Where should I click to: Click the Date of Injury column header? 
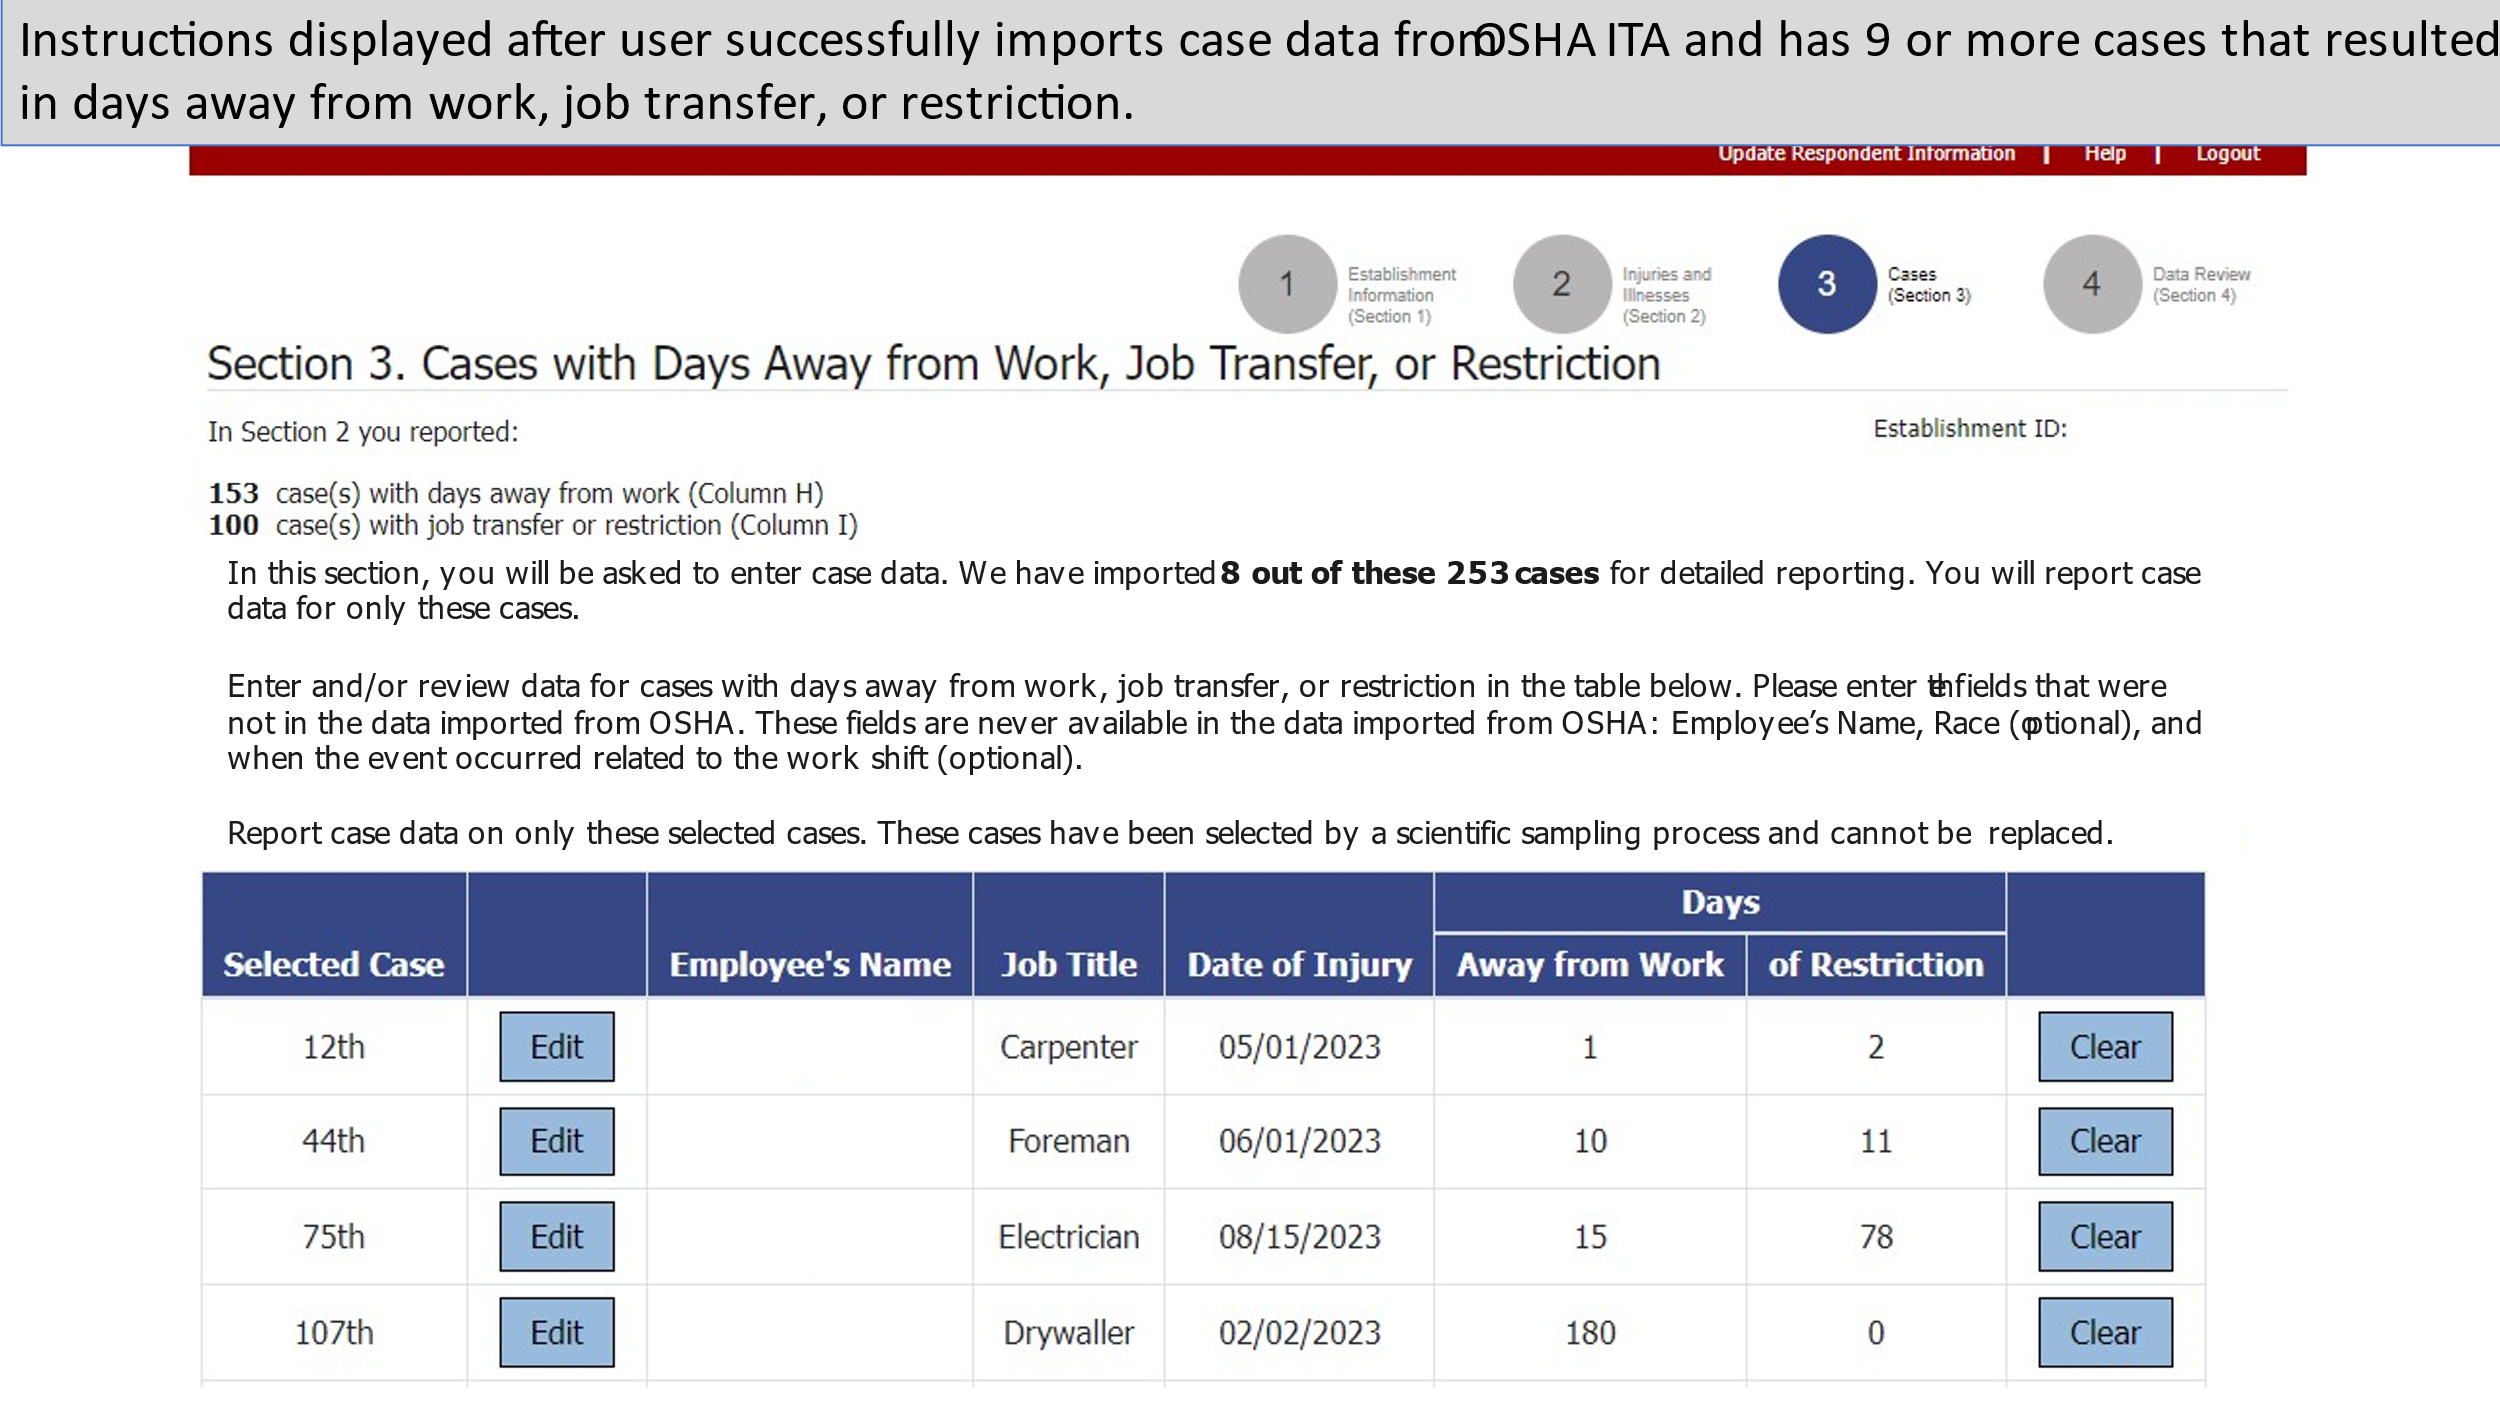click(x=1298, y=964)
